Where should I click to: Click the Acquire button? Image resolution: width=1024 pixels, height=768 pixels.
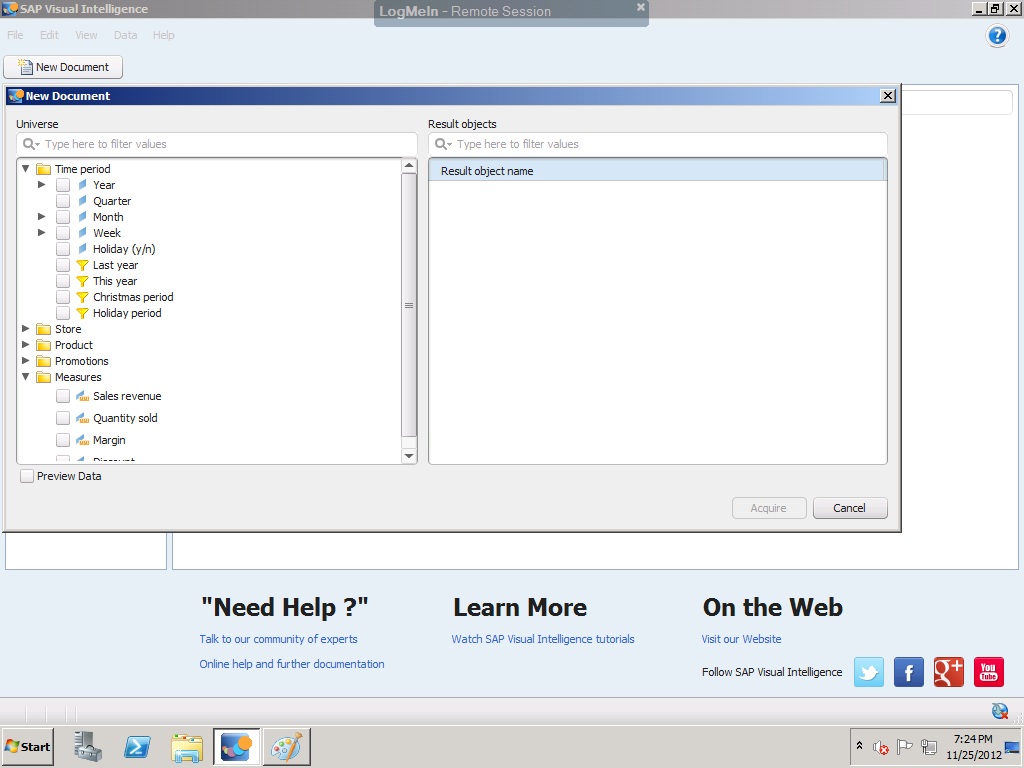pyautogui.click(x=769, y=508)
